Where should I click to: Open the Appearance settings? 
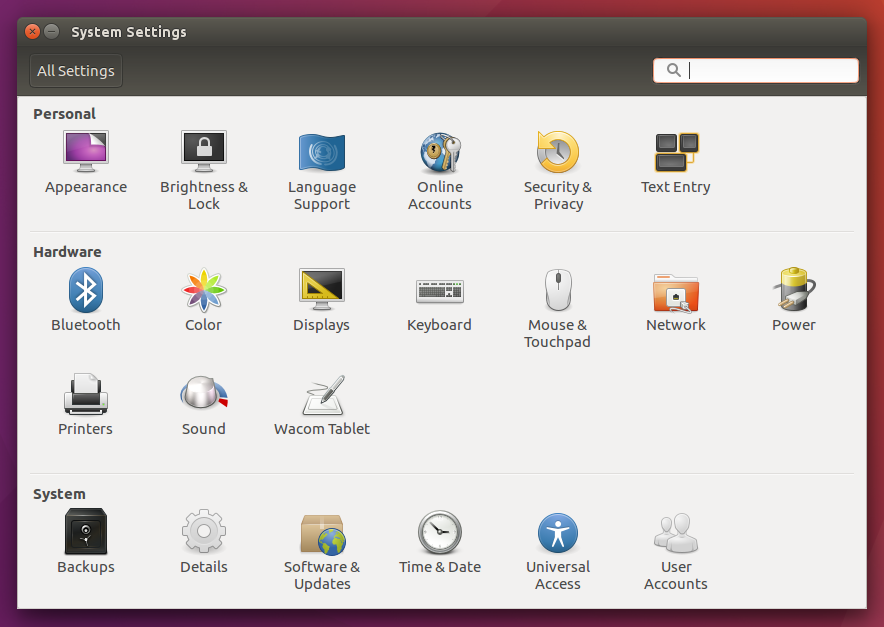pyautogui.click(x=86, y=153)
